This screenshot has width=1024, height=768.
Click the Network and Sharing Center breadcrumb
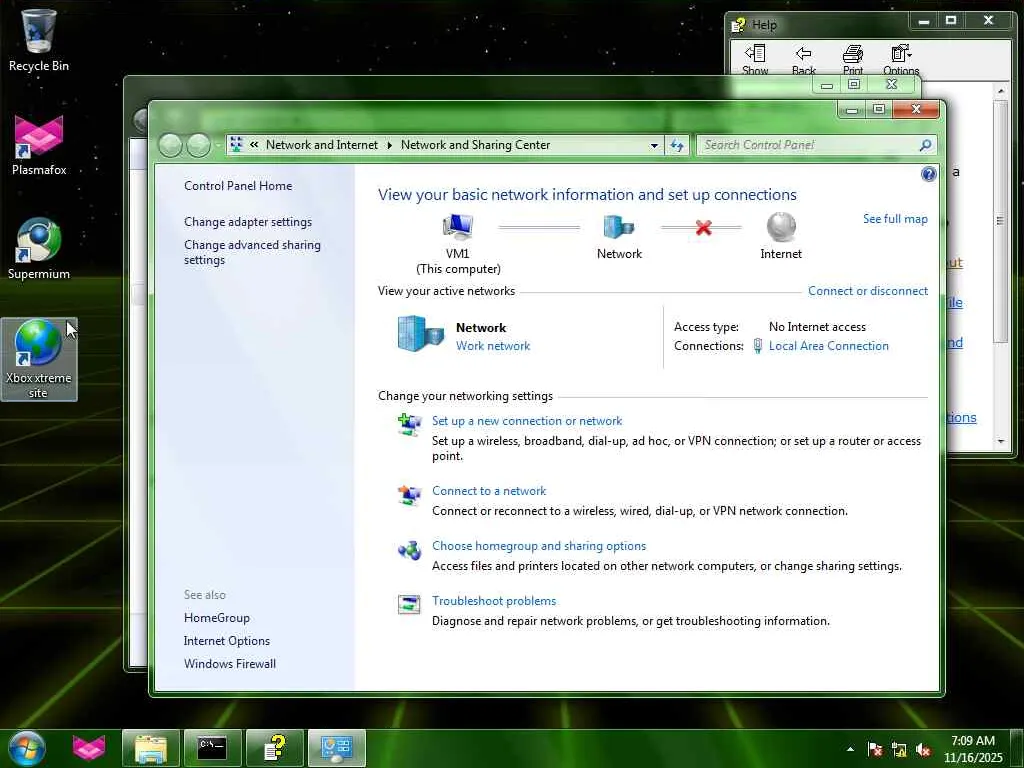475,145
